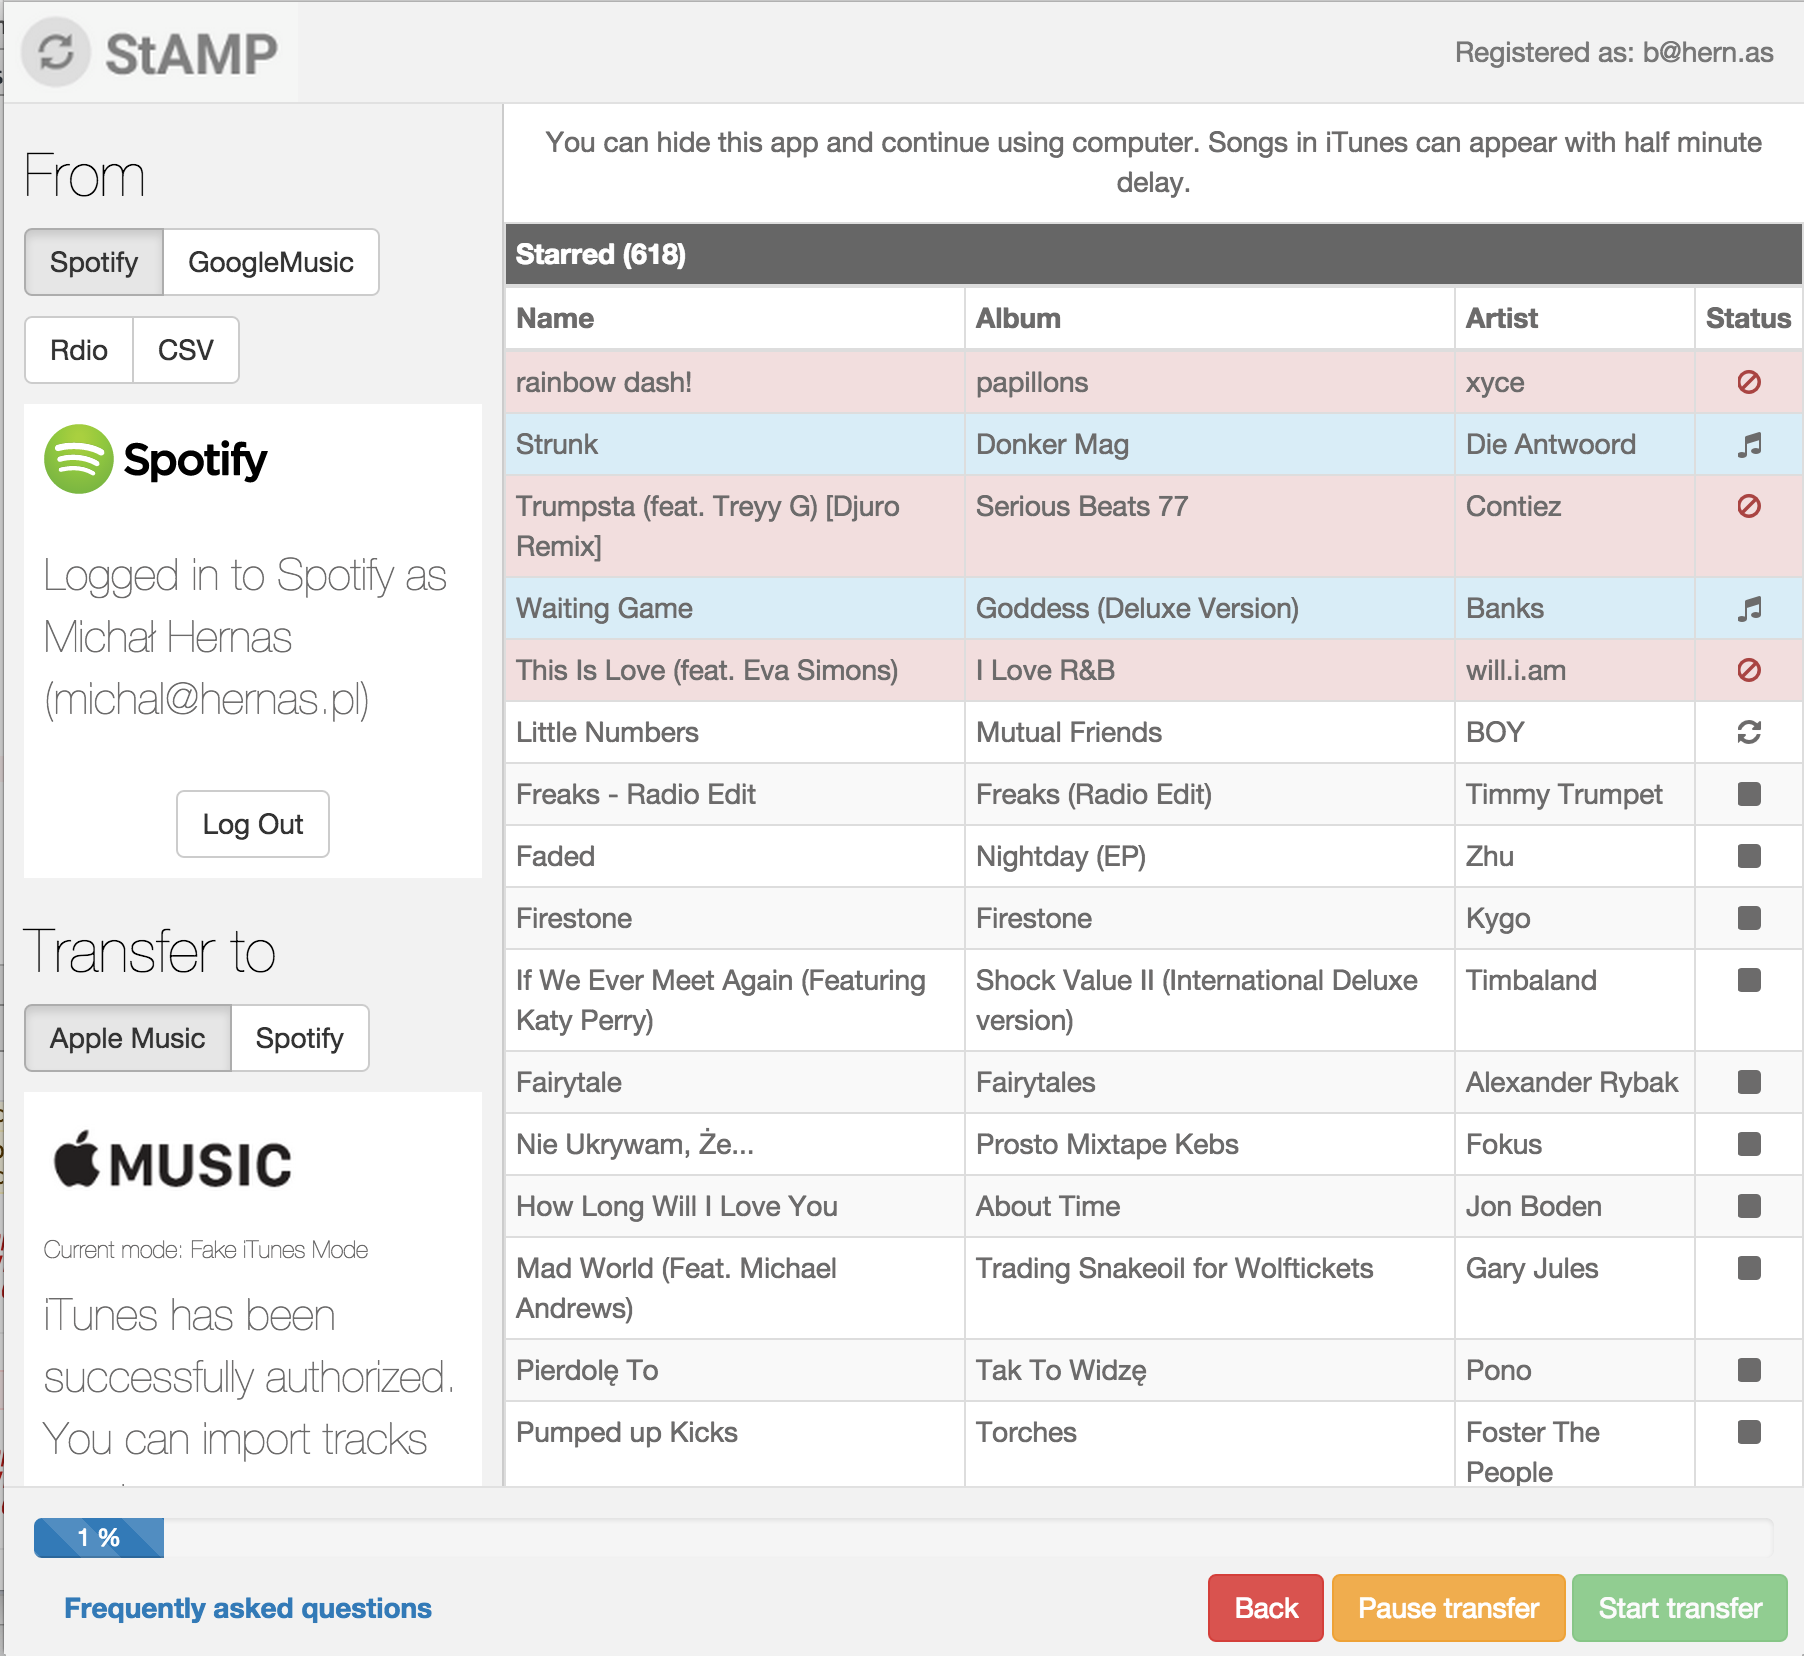Click the Starred (618) playlist header
The height and width of the screenshot is (1656, 1804).
pyautogui.click(x=1153, y=254)
